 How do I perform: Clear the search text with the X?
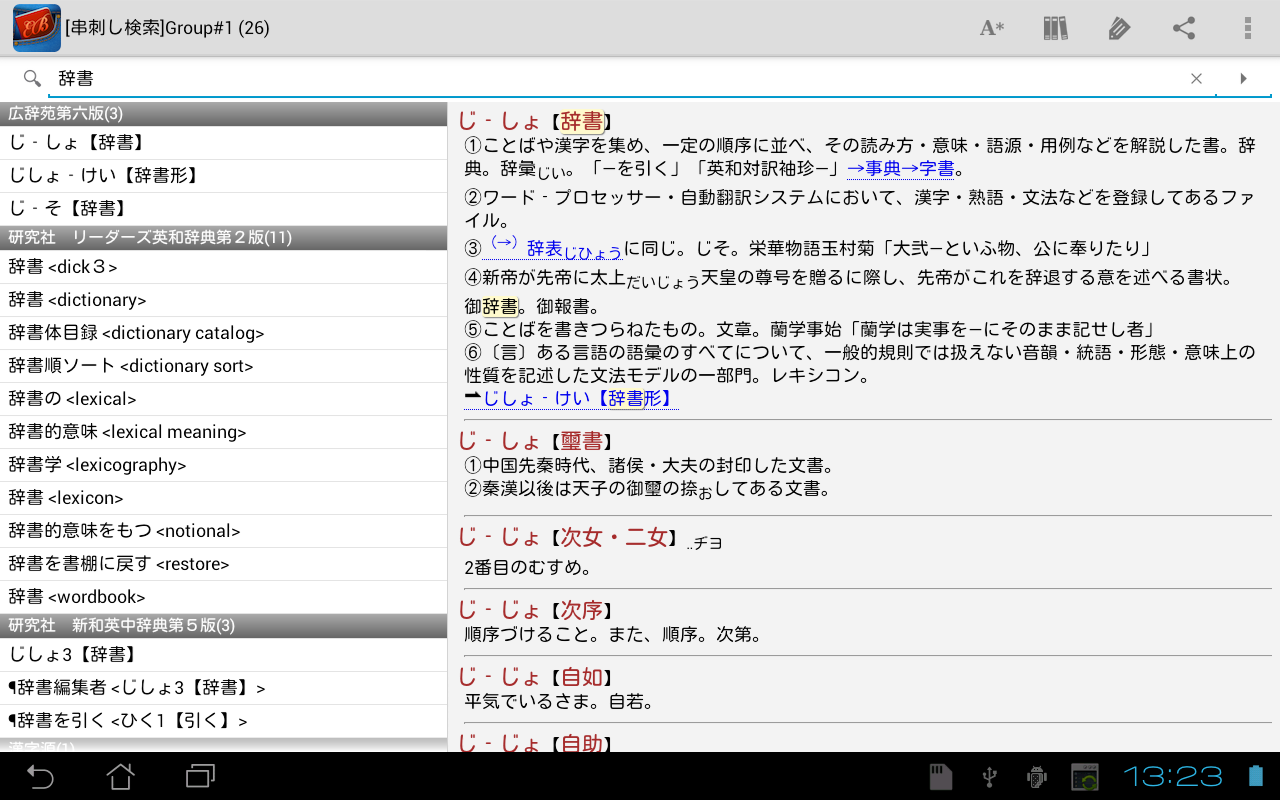[1196, 79]
